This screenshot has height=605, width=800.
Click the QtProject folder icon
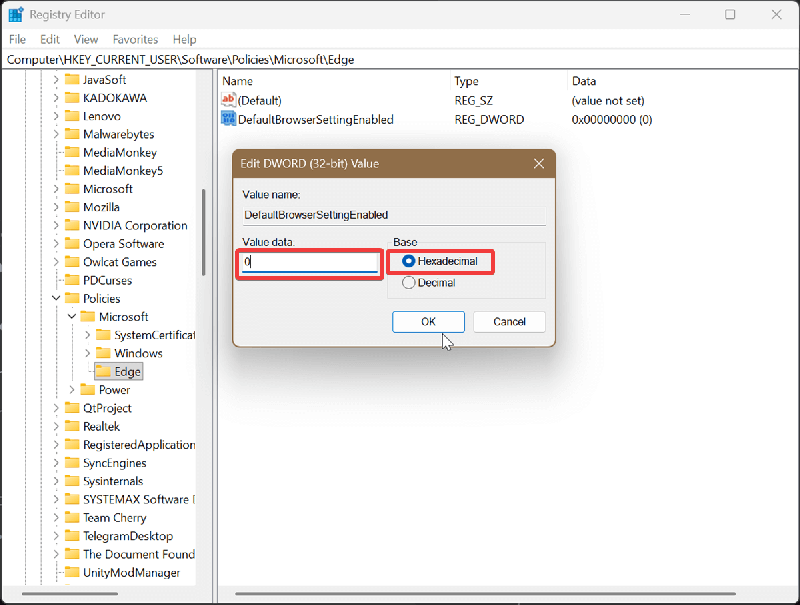72,408
